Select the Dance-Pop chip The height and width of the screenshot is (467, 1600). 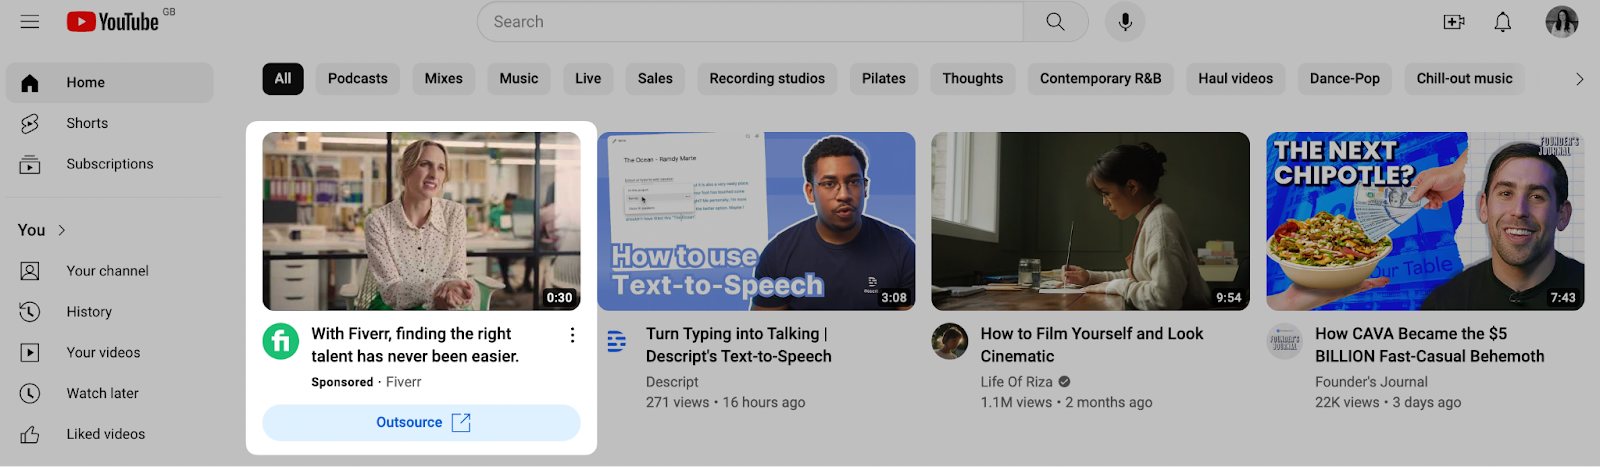[x=1345, y=79]
